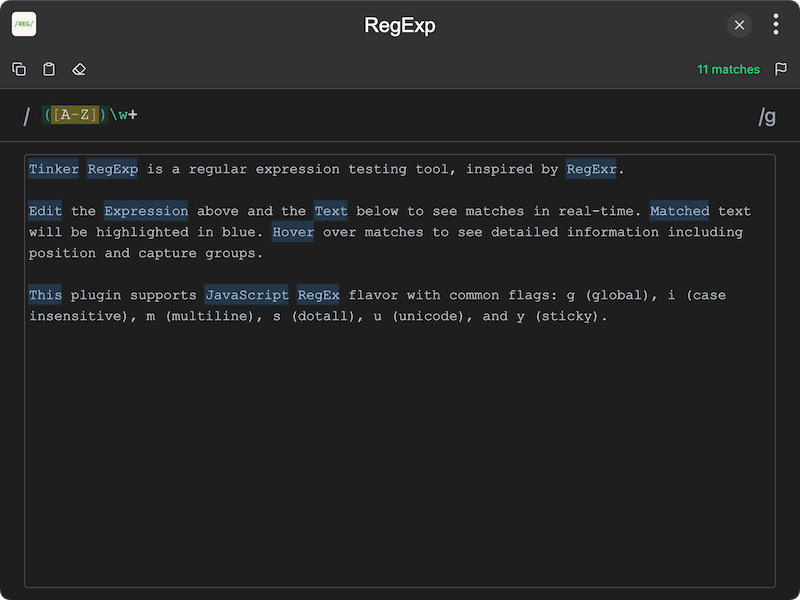Click the \w+ token in the pattern
The image size is (800, 600).
(125, 115)
